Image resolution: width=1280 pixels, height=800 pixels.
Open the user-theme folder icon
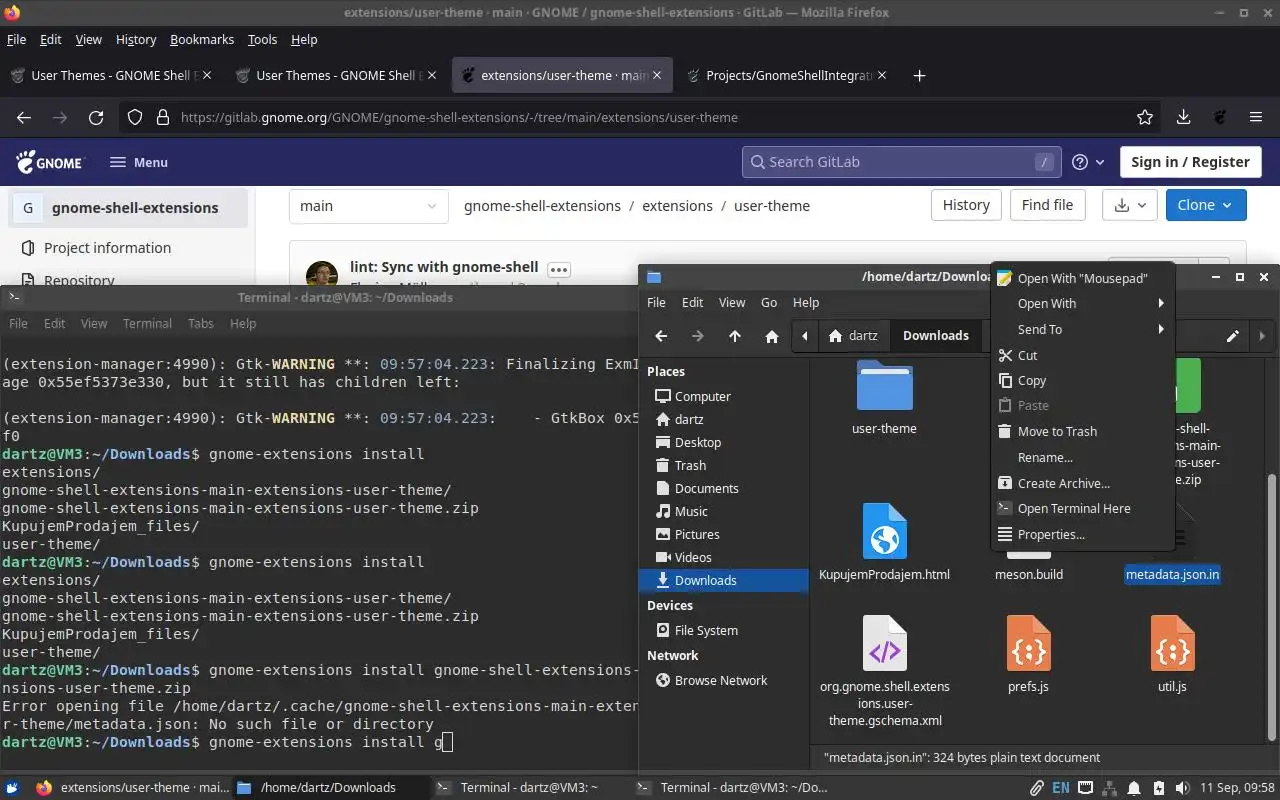tap(884, 386)
